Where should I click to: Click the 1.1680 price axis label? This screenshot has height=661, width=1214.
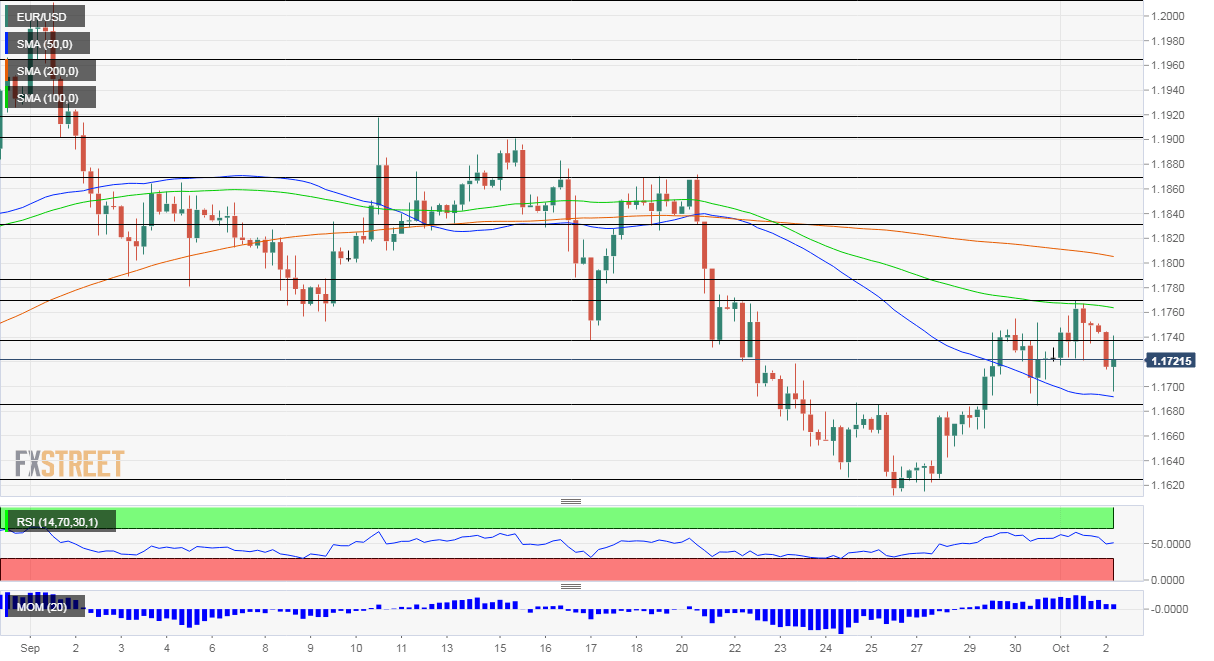1168,411
